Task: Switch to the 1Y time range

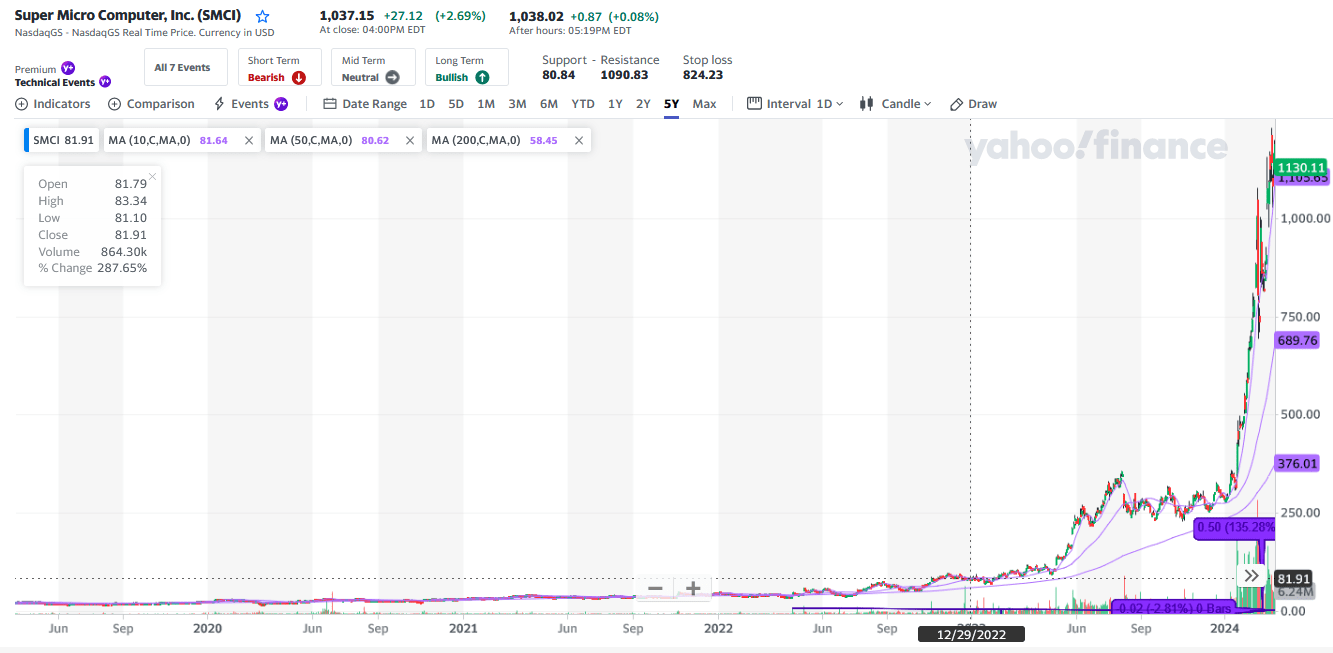Action: click(615, 104)
